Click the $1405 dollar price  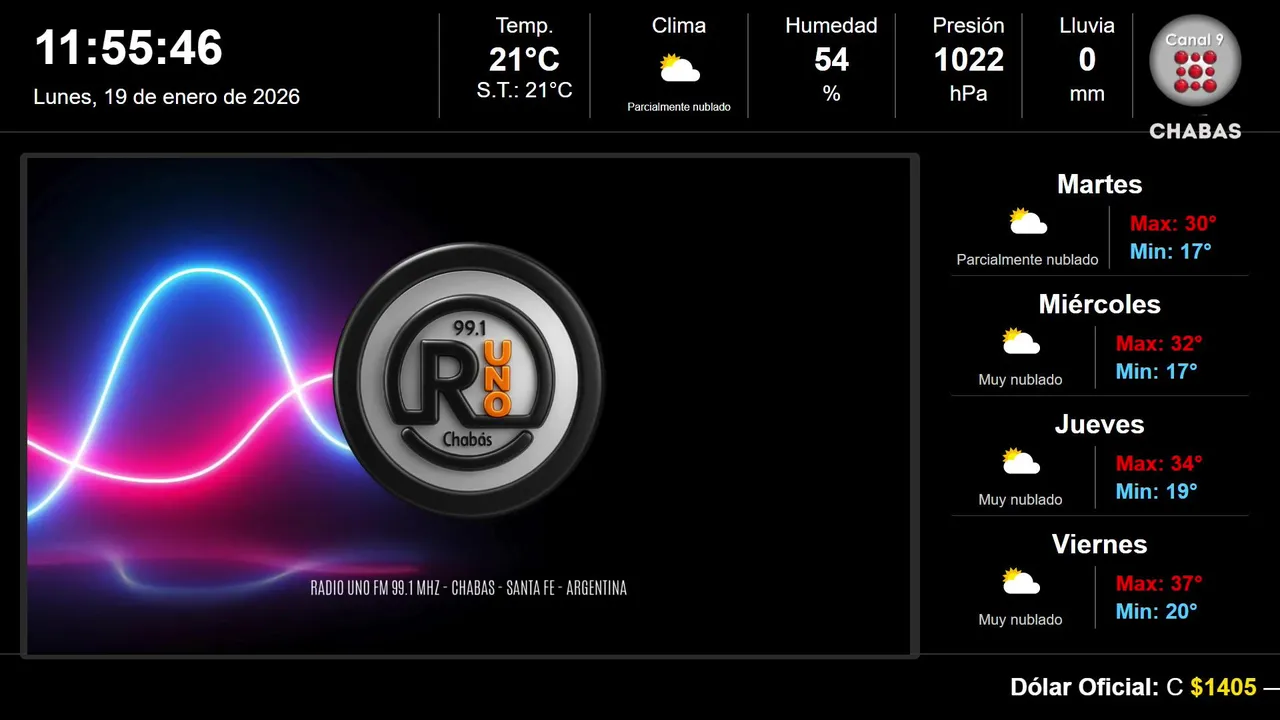pos(1223,688)
